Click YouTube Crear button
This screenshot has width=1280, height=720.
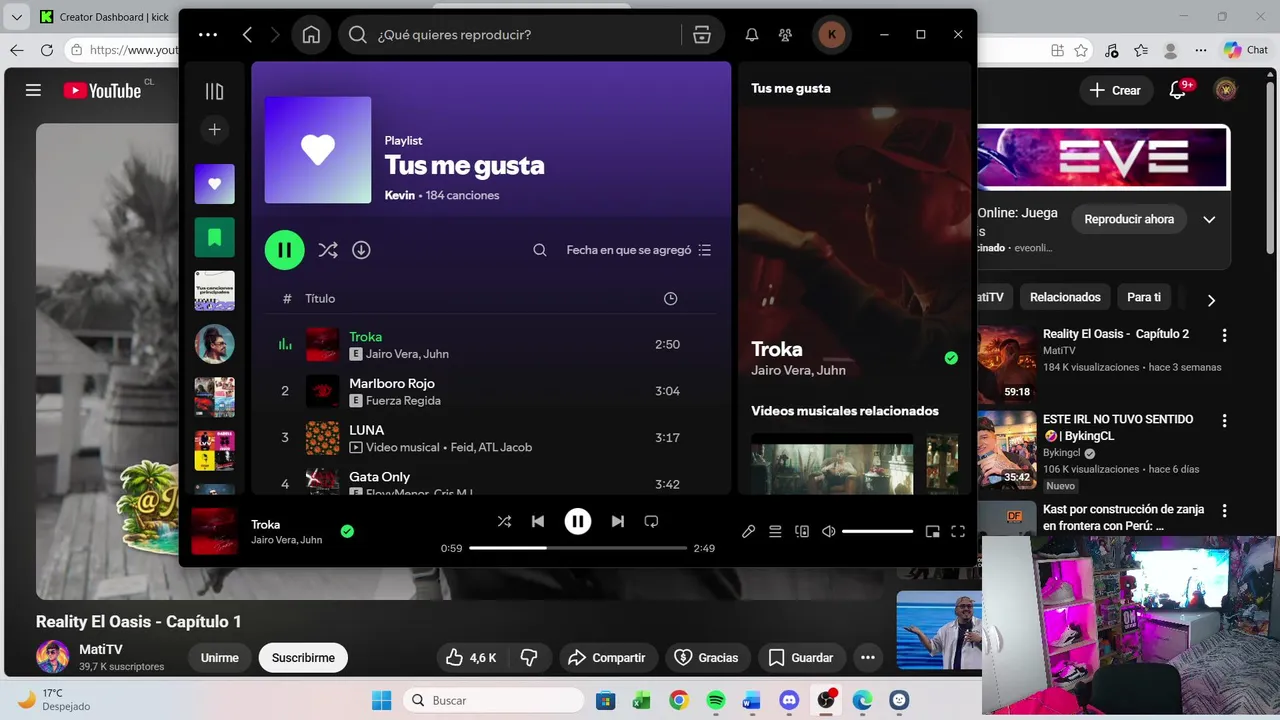point(1116,90)
